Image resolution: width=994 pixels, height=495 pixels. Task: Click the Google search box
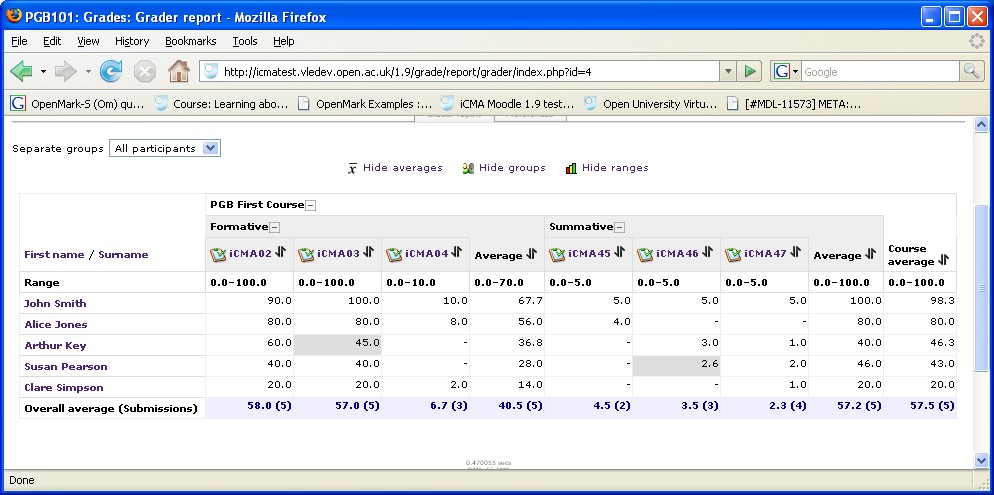point(880,72)
